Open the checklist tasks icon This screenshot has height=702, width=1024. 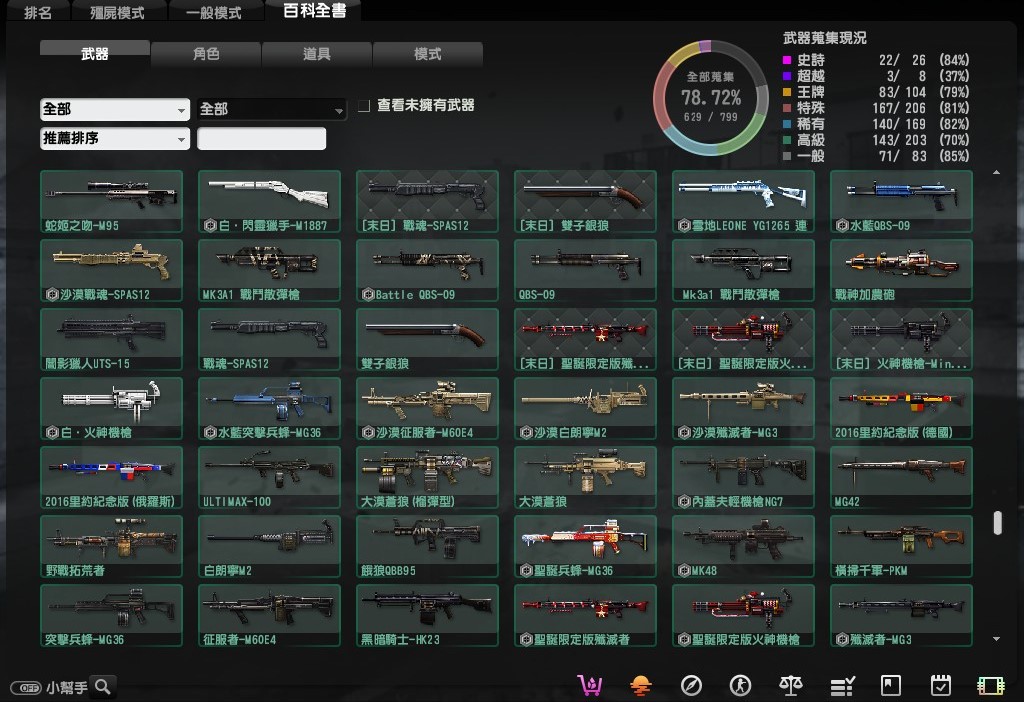(842, 685)
